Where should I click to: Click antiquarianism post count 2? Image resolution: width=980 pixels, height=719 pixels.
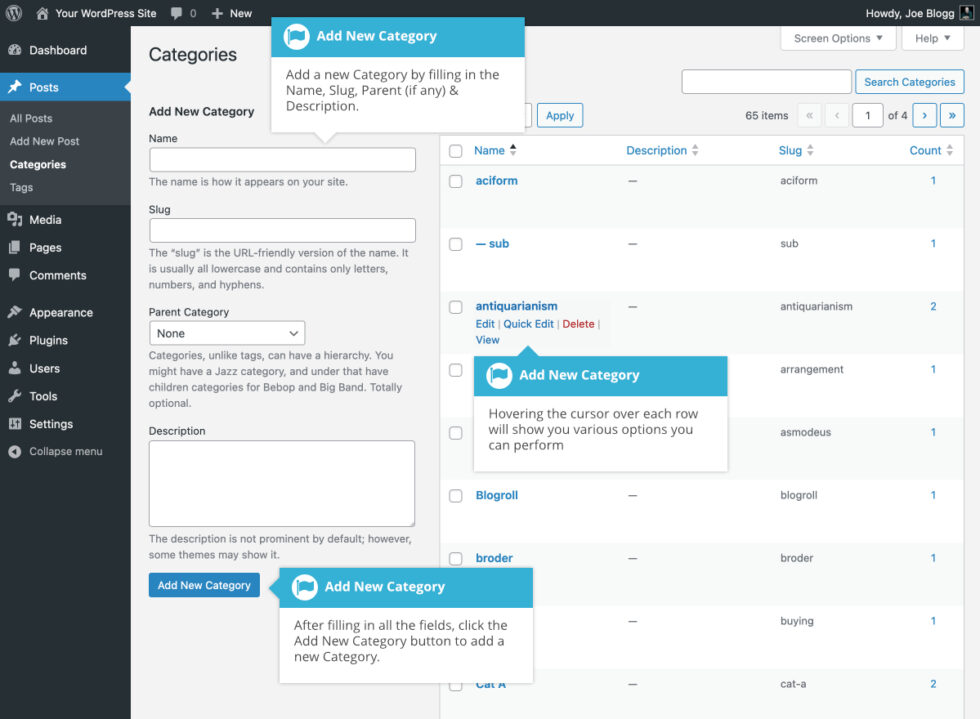[933, 306]
